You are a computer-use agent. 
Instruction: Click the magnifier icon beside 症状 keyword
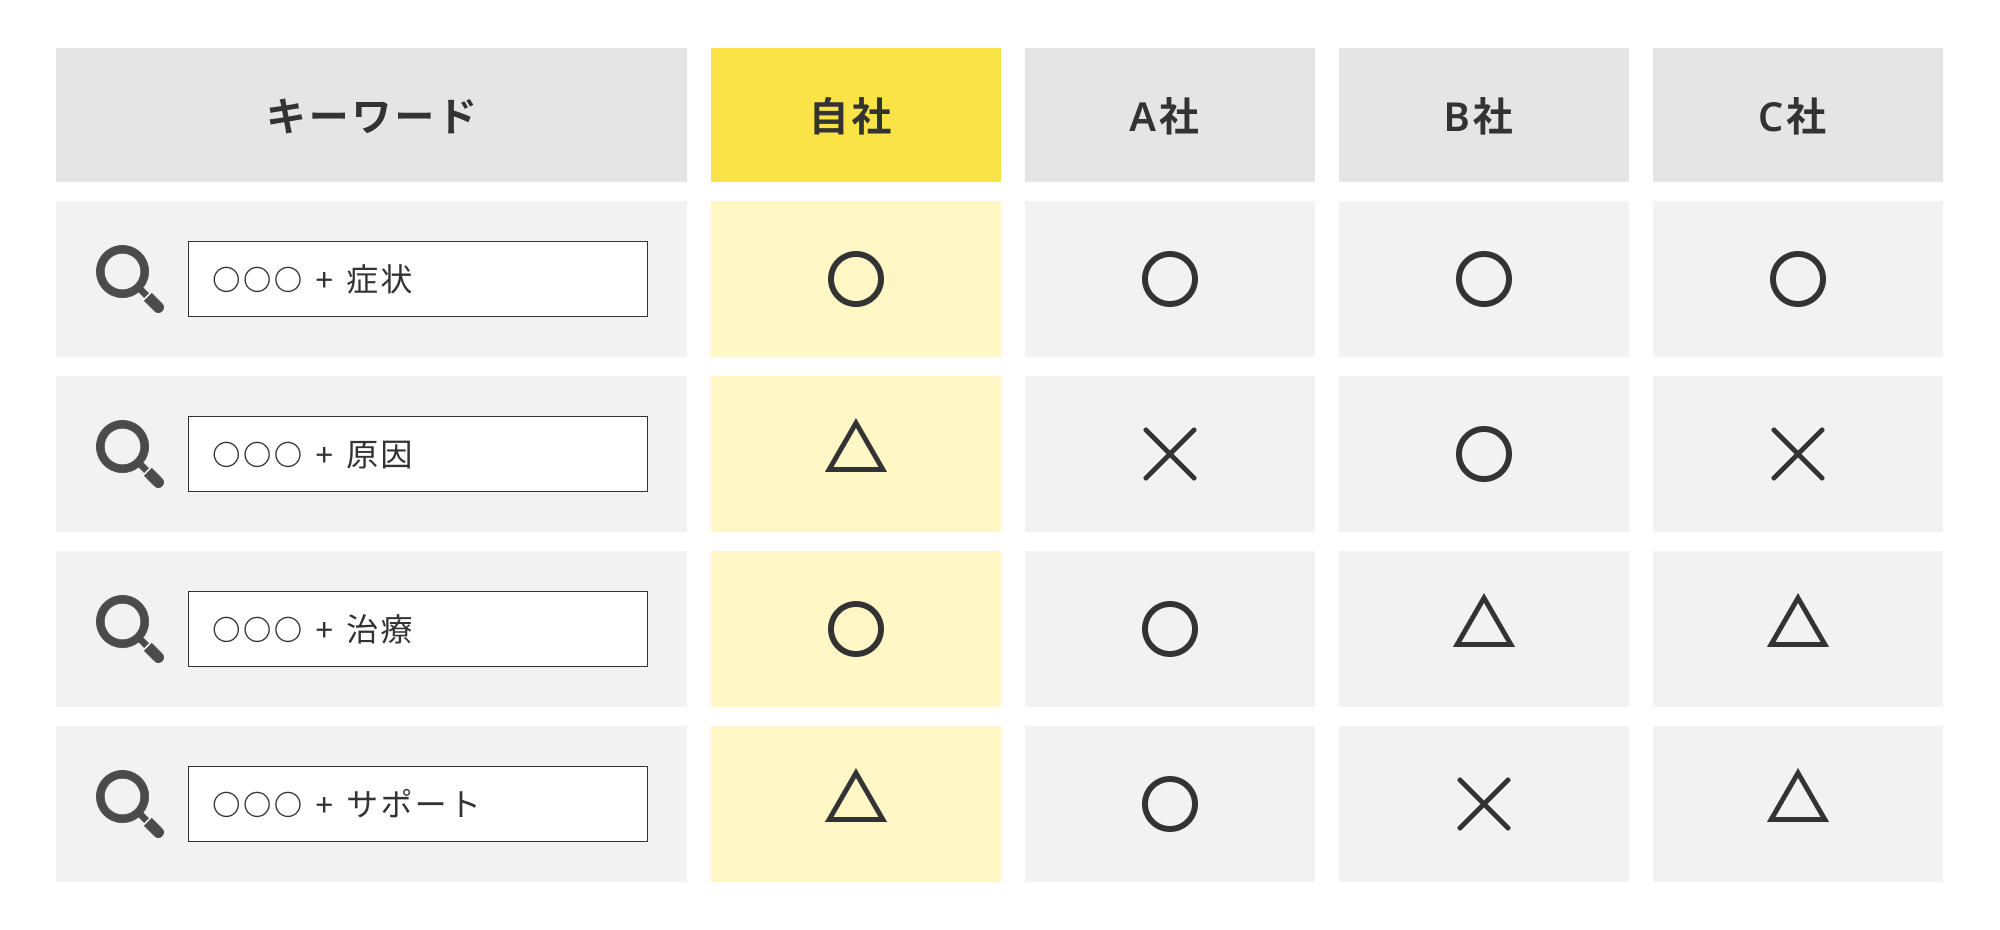tap(130, 279)
